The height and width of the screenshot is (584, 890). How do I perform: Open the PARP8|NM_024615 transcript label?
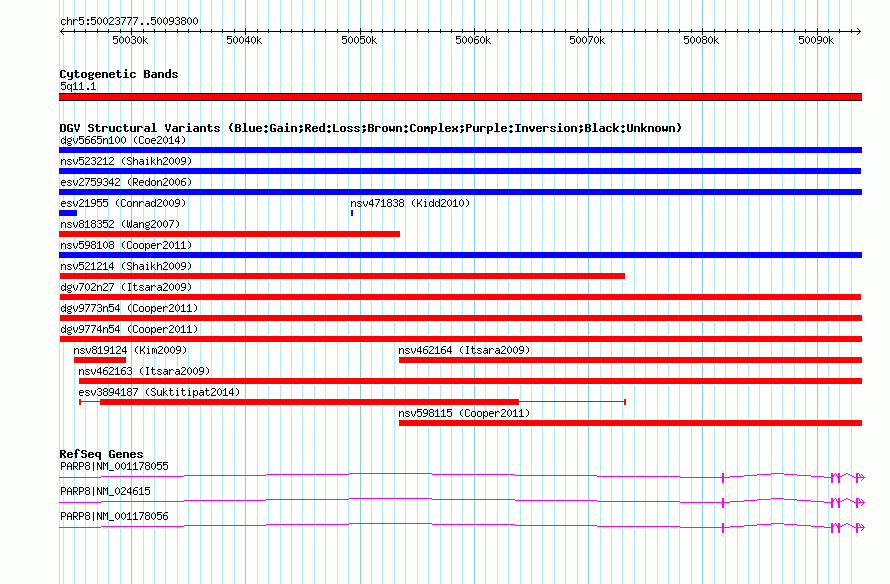coord(105,491)
